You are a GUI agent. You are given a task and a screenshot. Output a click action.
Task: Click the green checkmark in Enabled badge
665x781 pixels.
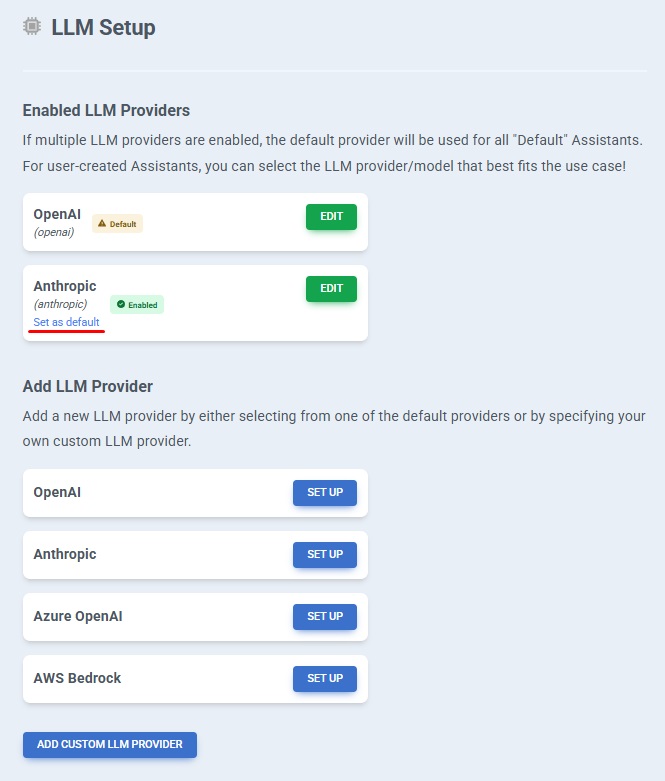[x=121, y=304]
